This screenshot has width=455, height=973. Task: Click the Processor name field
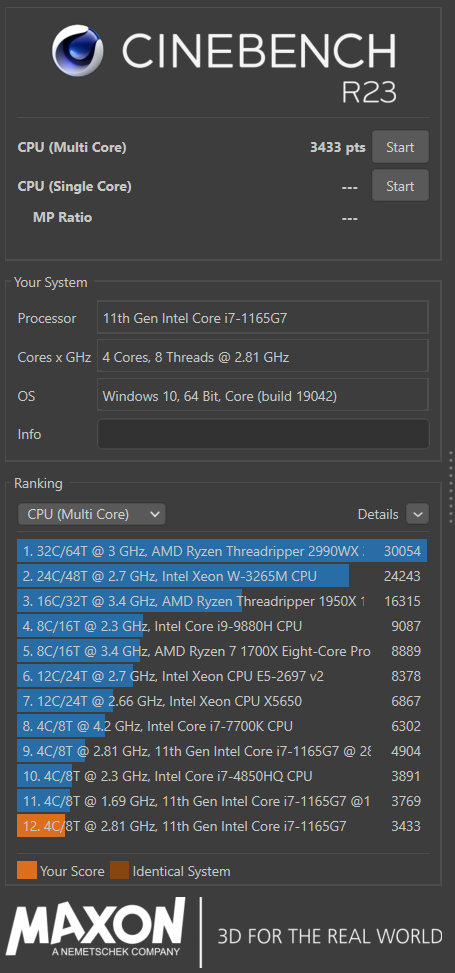pos(263,317)
